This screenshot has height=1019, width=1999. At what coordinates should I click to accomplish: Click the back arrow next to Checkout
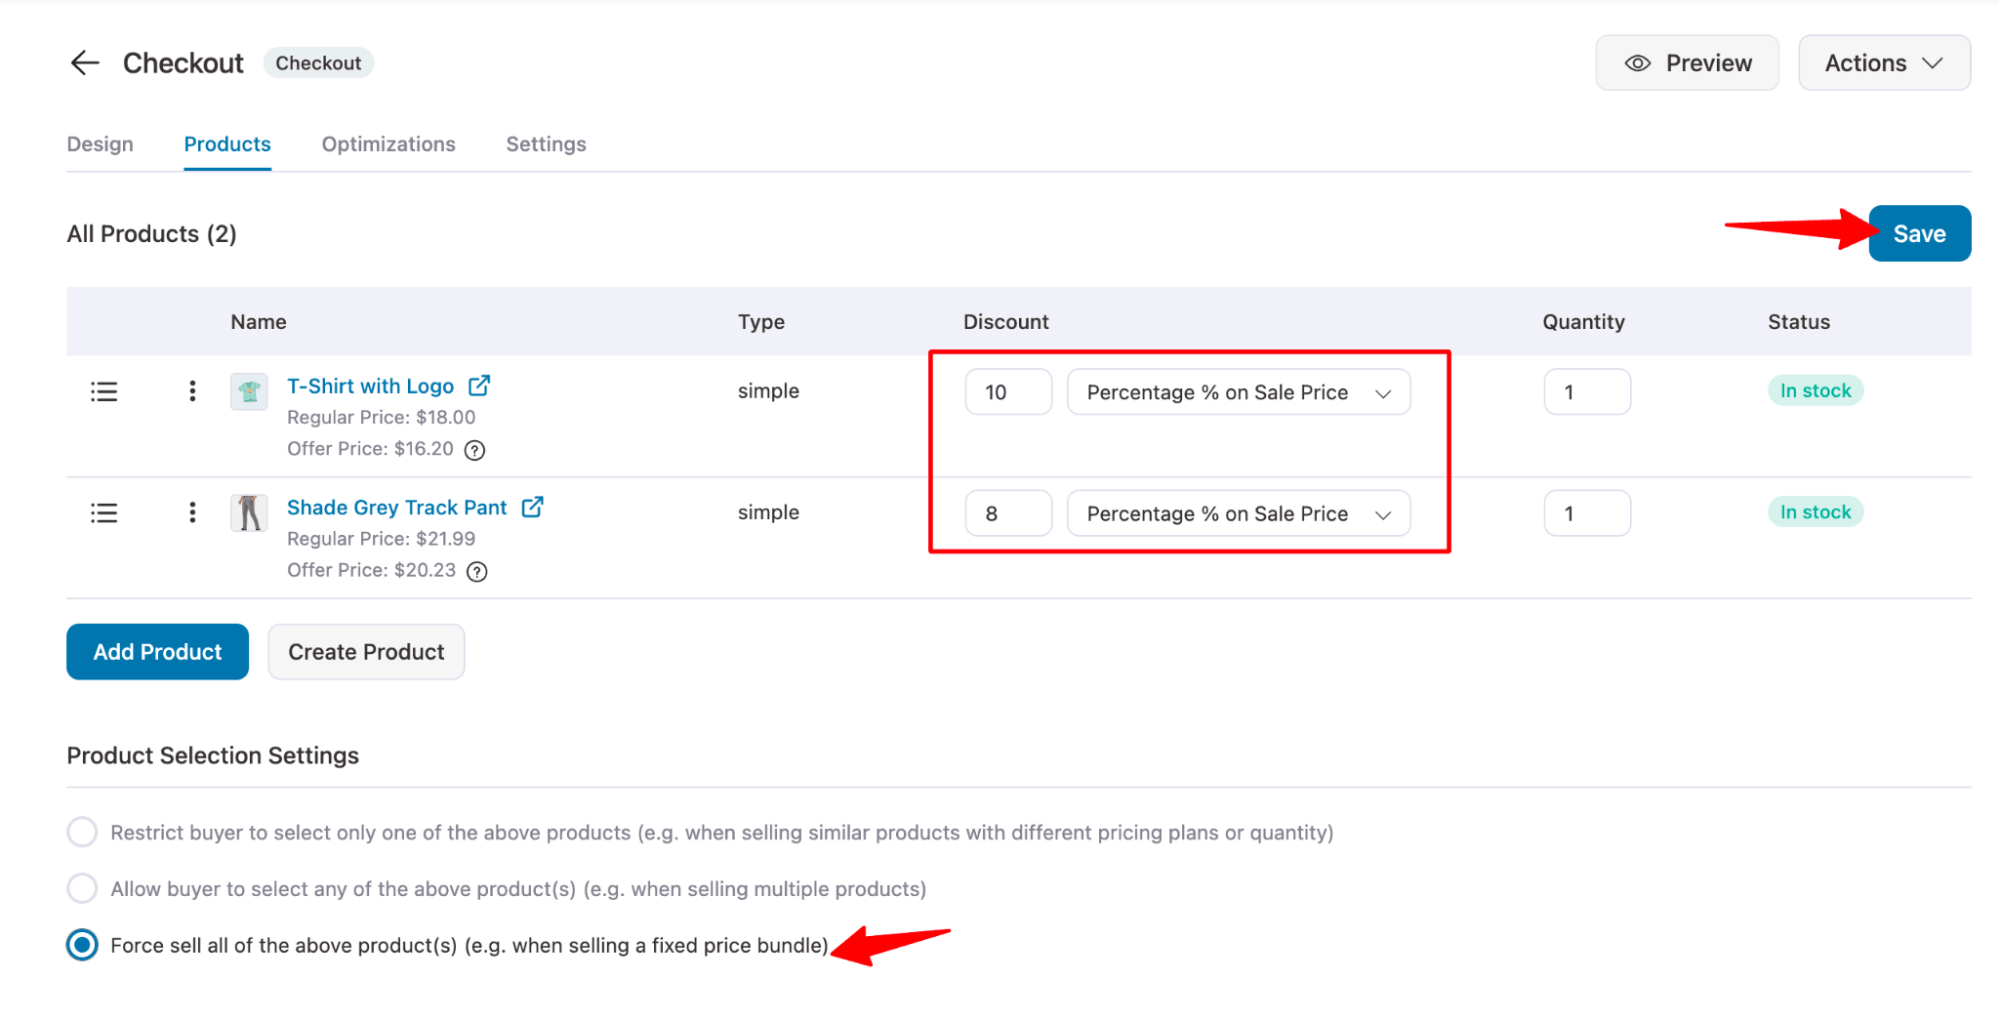pyautogui.click(x=85, y=63)
